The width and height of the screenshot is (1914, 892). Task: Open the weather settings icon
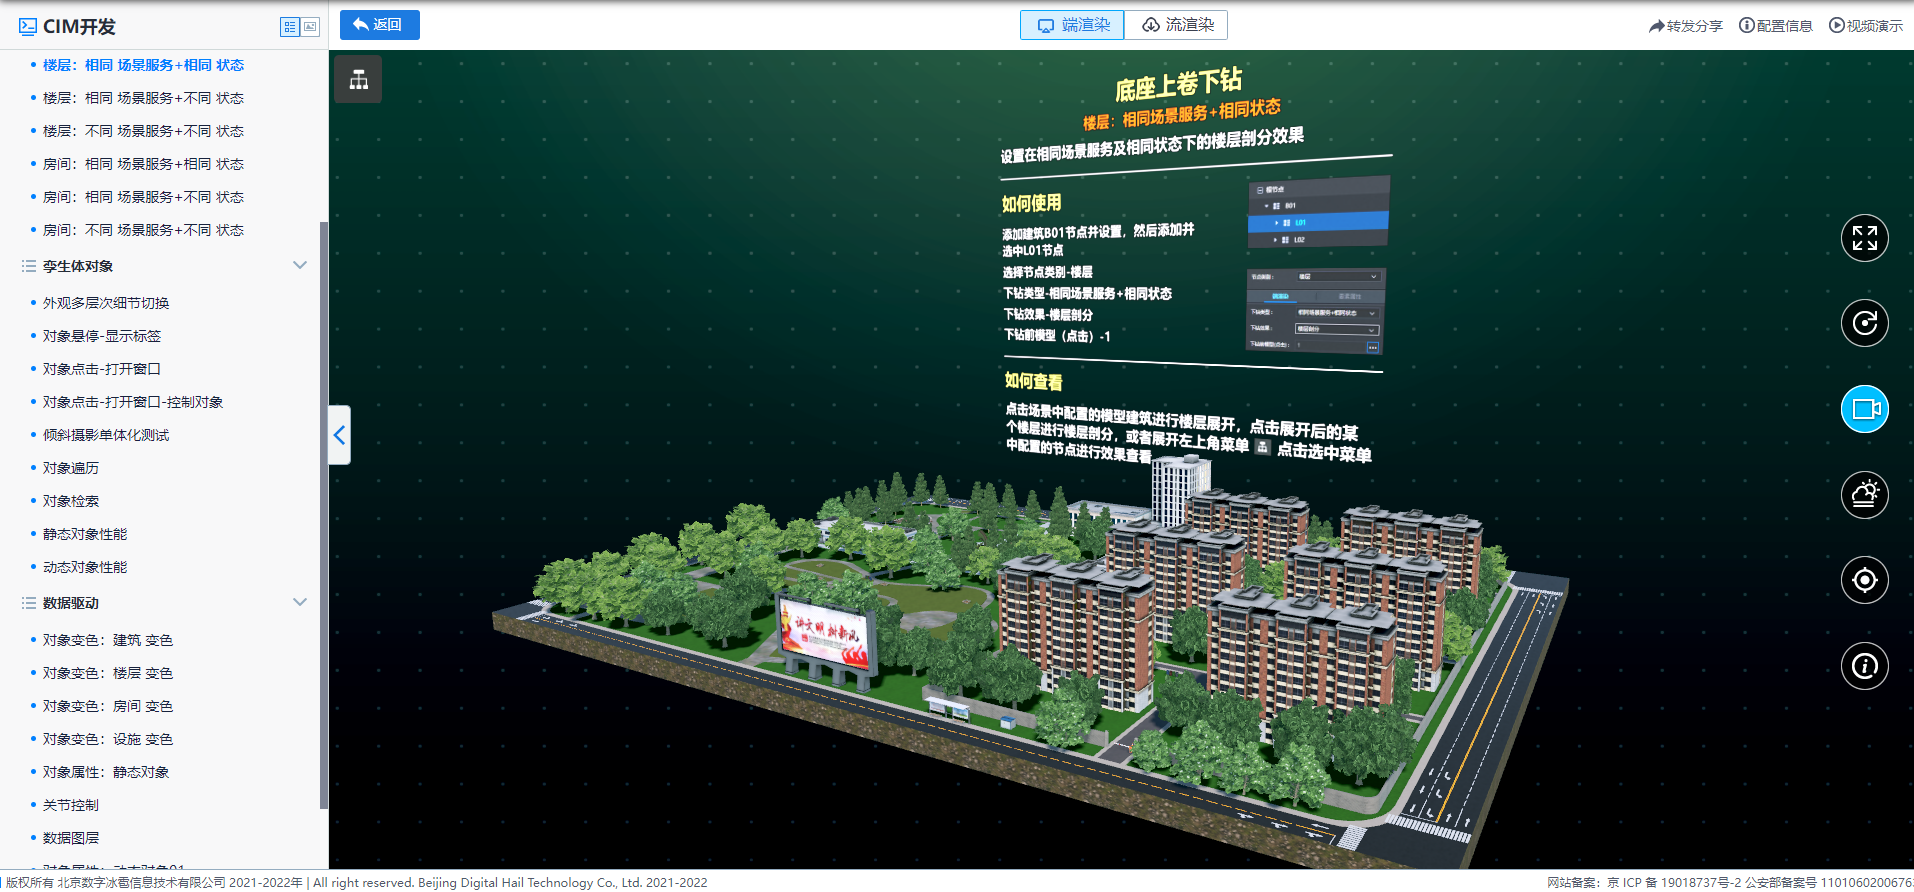tap(1864, 494)
